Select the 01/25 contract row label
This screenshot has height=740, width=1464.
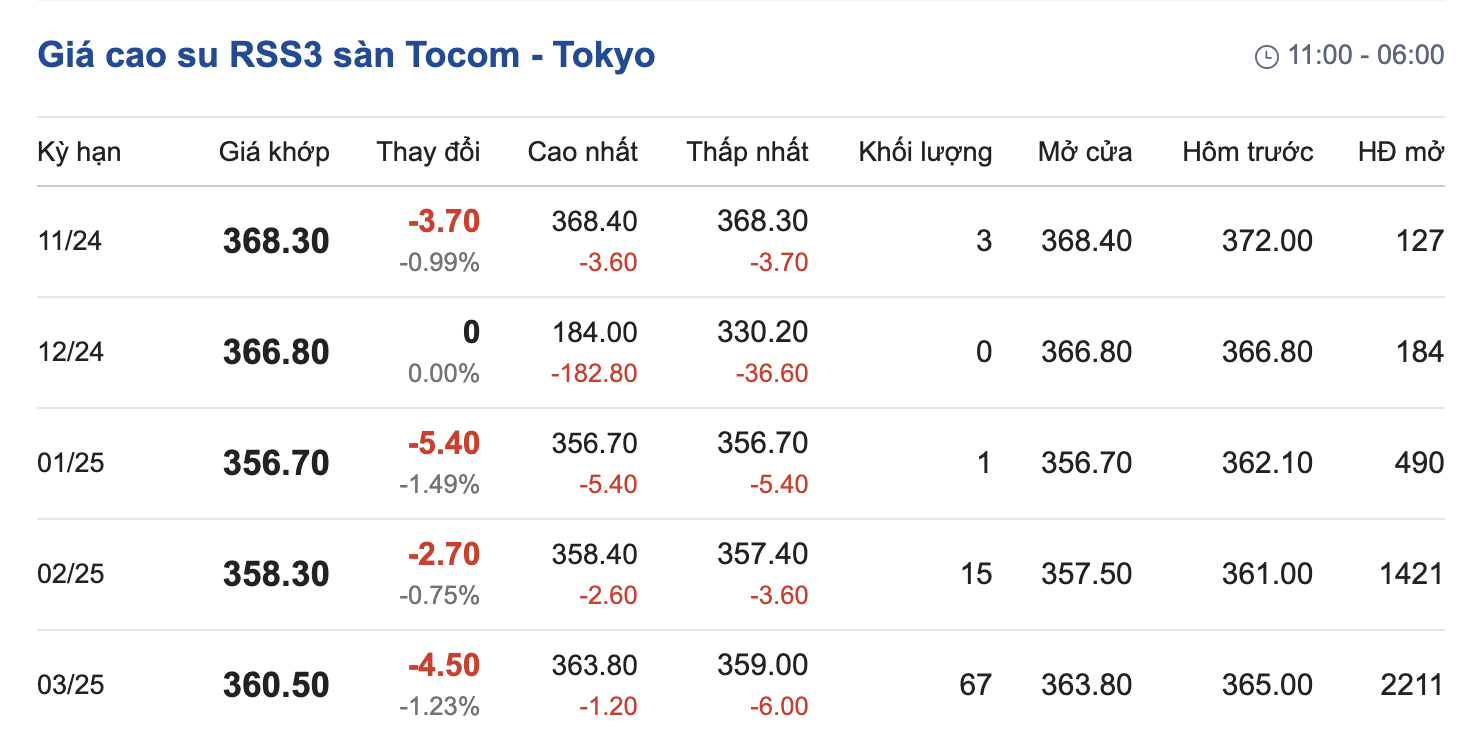(x=70, y=463)
